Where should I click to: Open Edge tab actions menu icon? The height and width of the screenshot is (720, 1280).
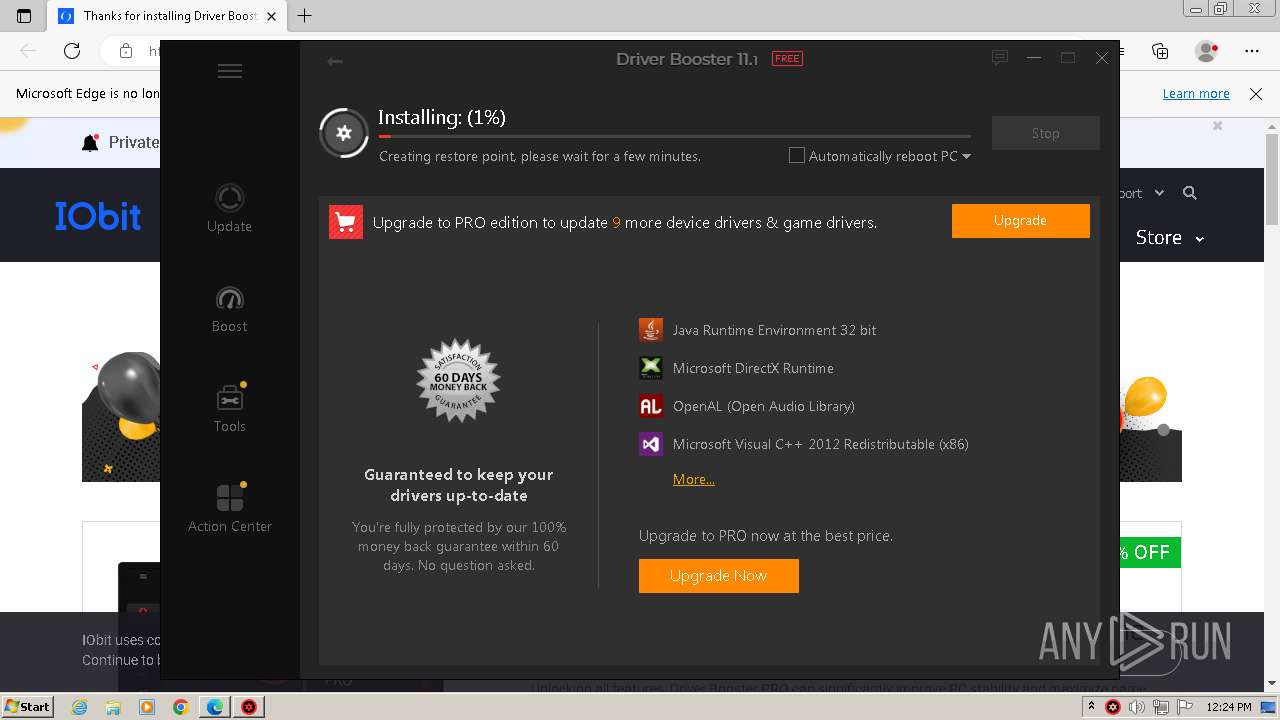(x=24, y=16)
